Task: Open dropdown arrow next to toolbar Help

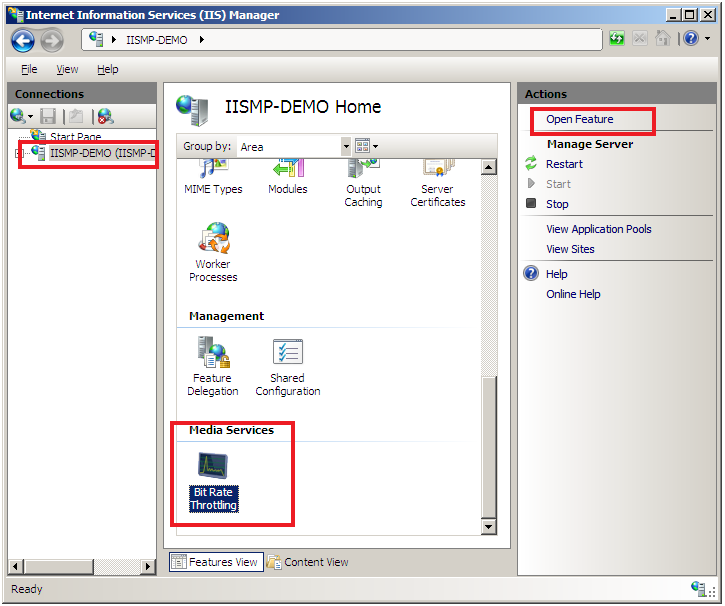Action: pyautogui.click(x=707, y=39)
